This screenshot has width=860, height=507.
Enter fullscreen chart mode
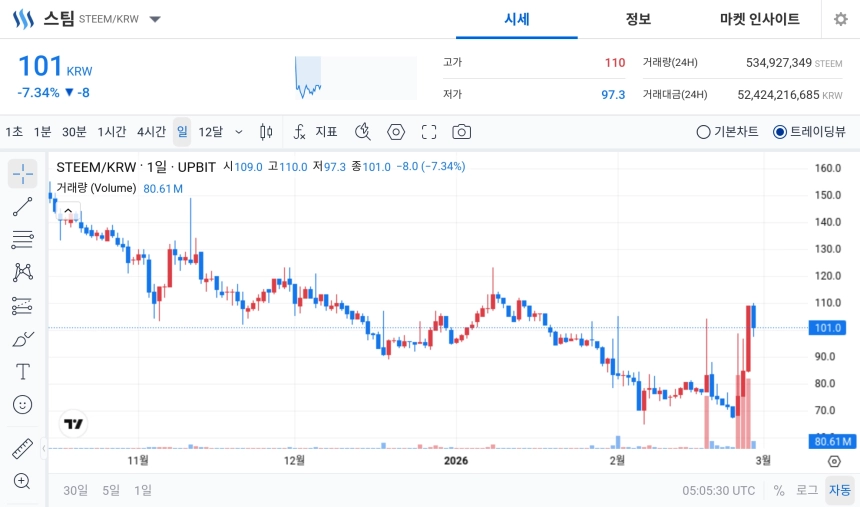pos(429,132)
